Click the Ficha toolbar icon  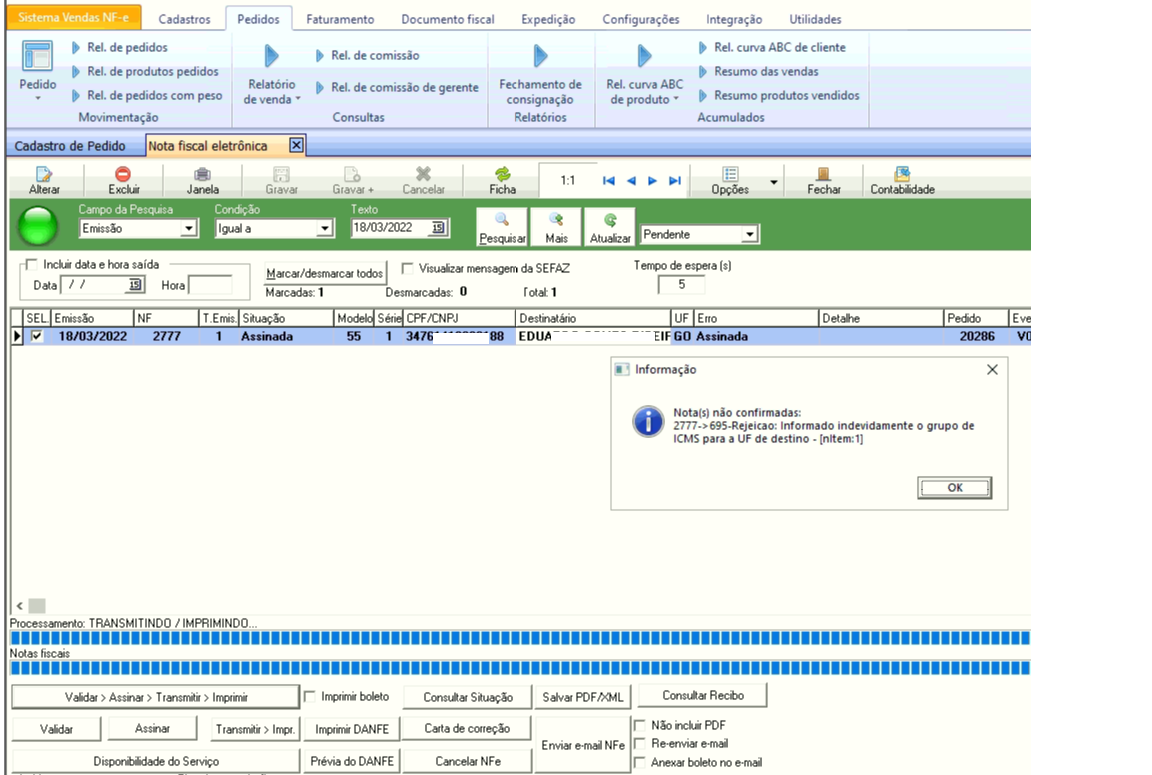pyautogui.click(x=502, y=174)
